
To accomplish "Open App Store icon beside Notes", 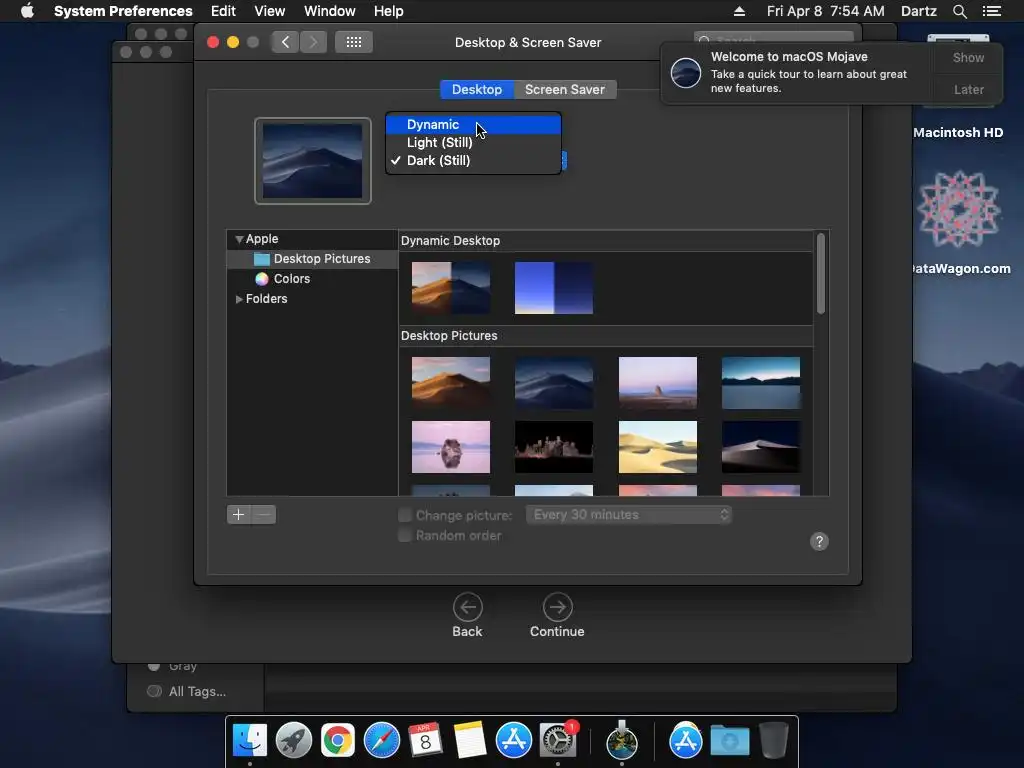I will 513,740.
